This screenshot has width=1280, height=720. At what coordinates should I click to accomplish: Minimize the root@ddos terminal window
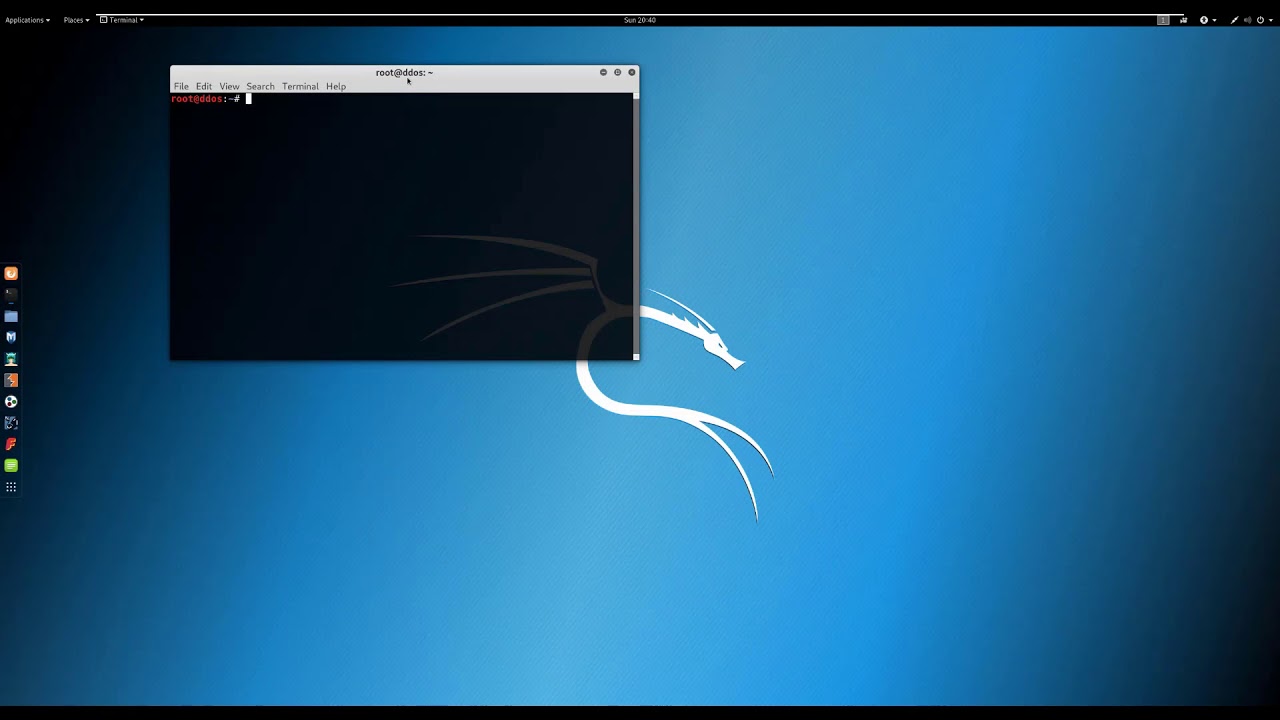coord(603,72)
